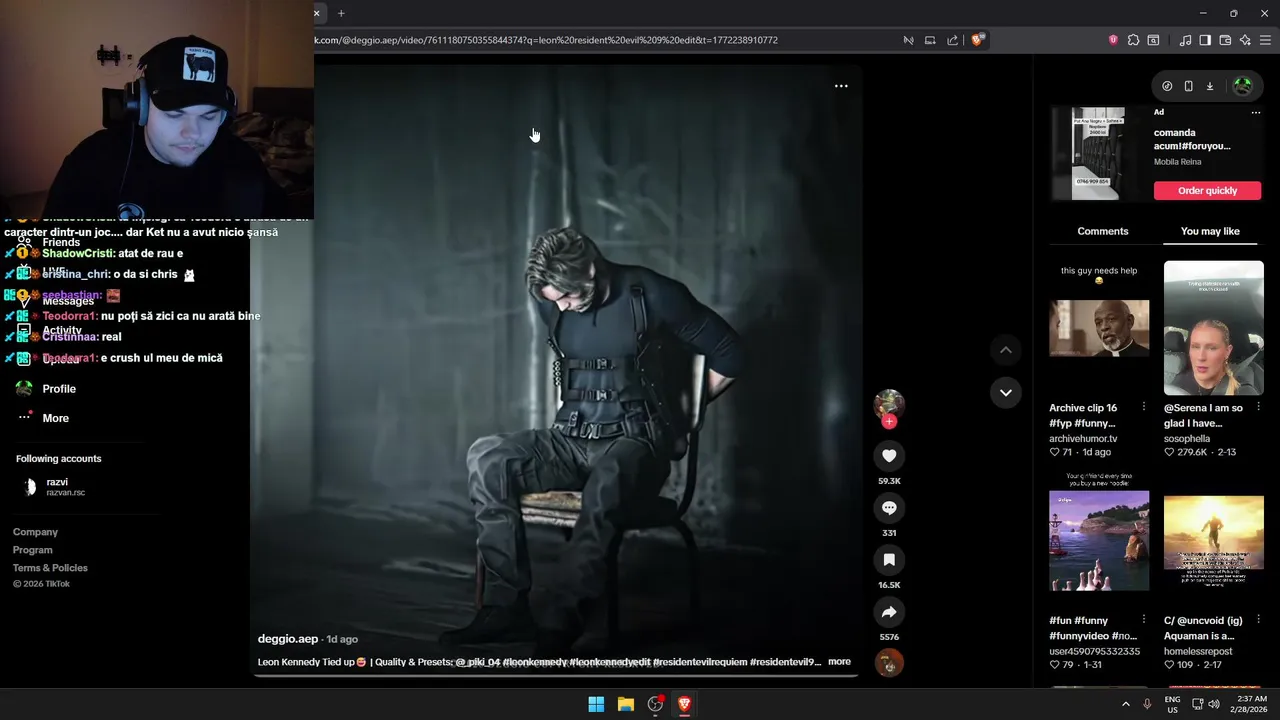Open Brave browser taskbar icon

(685, 704)
